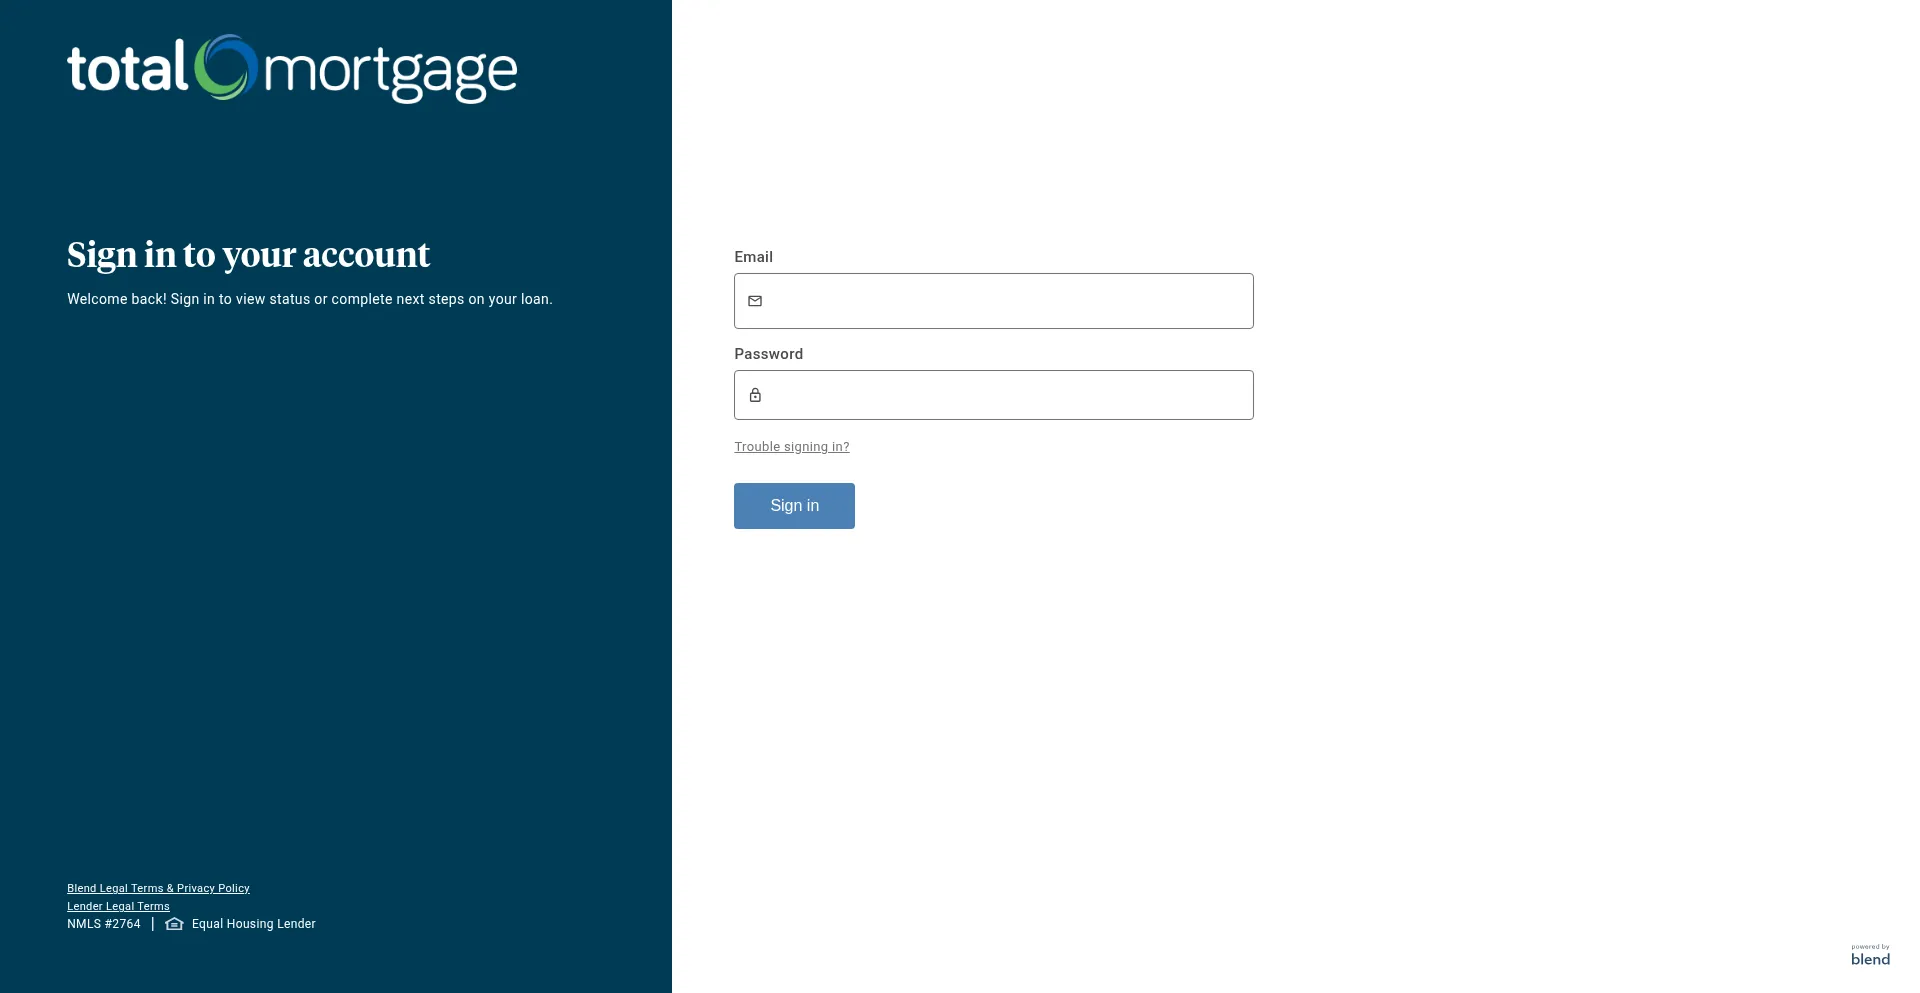Click the Equal Housing Lender house icon

click(x=174, y=924)
